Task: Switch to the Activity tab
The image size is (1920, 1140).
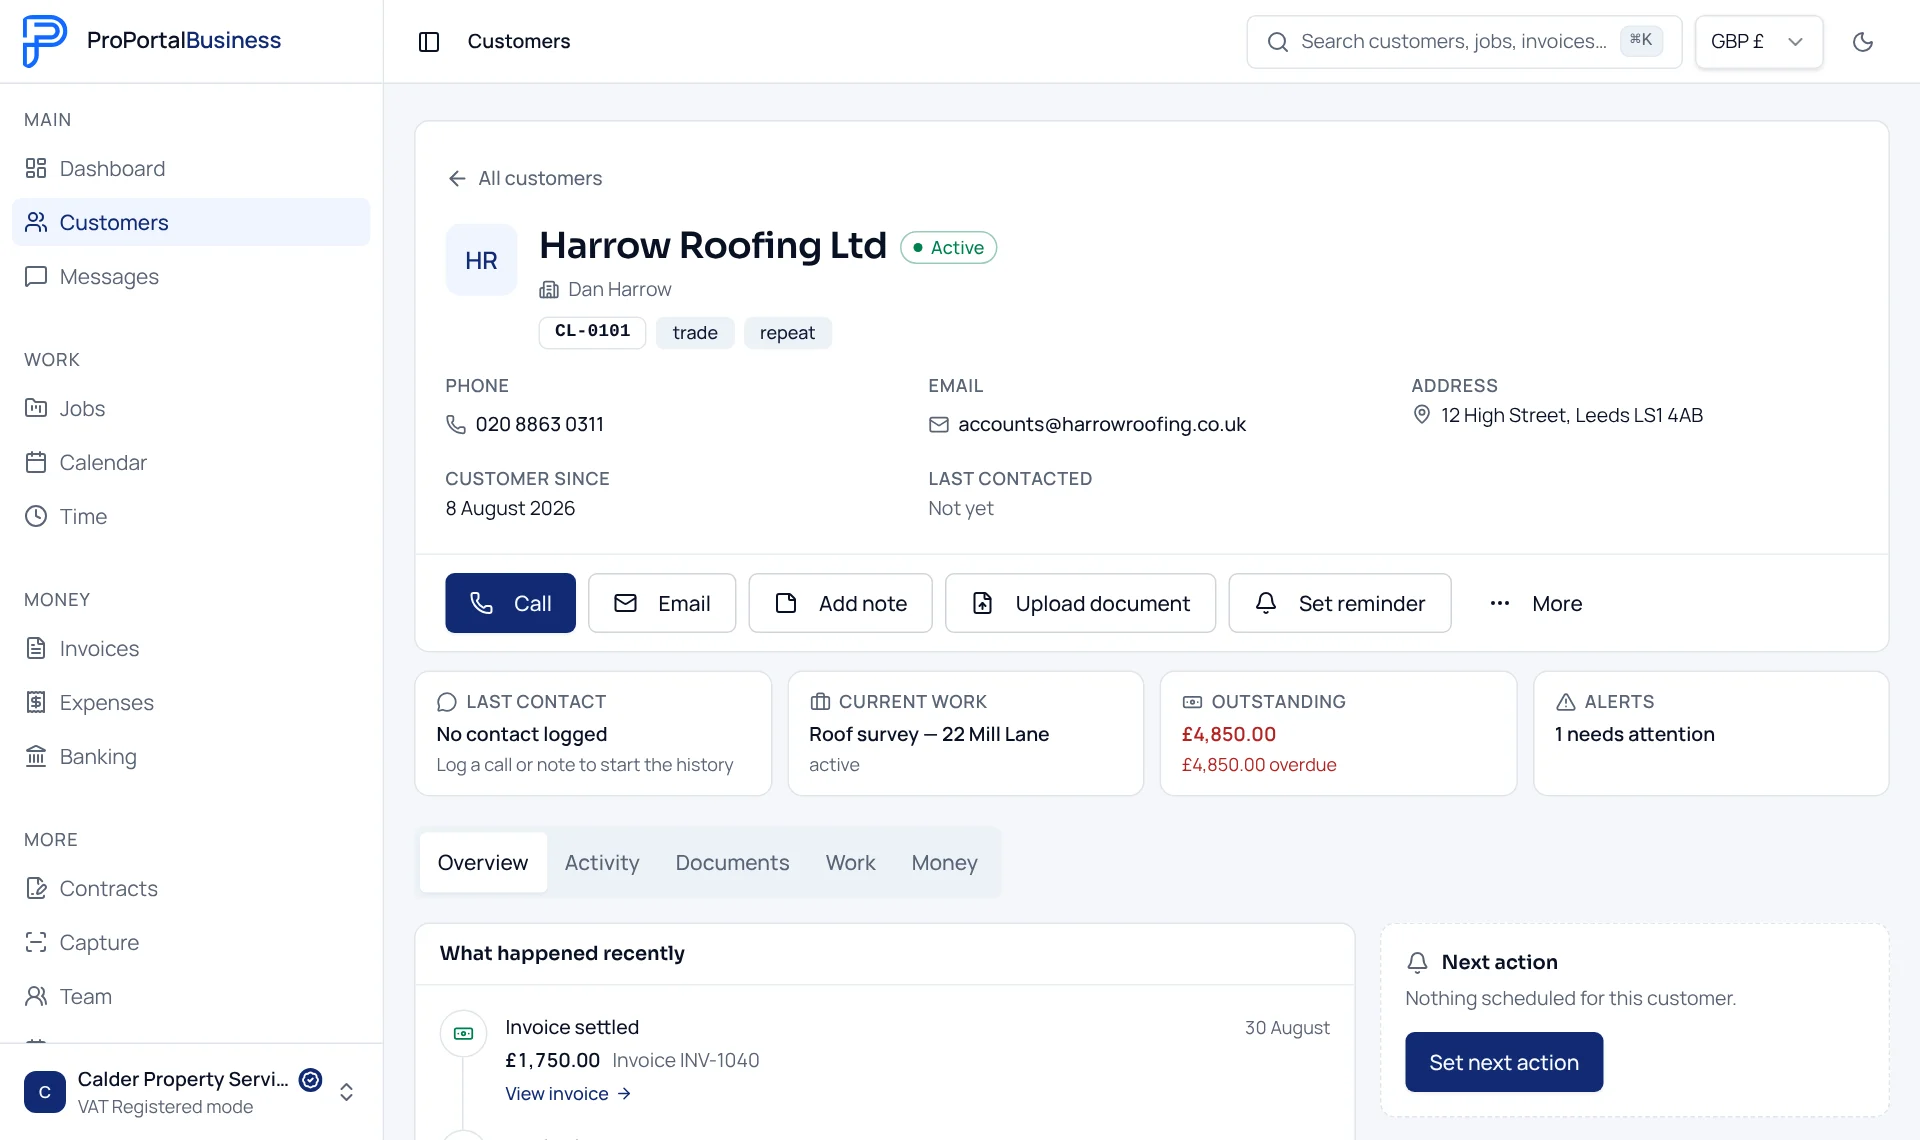Action: click(x=602, y=862)
